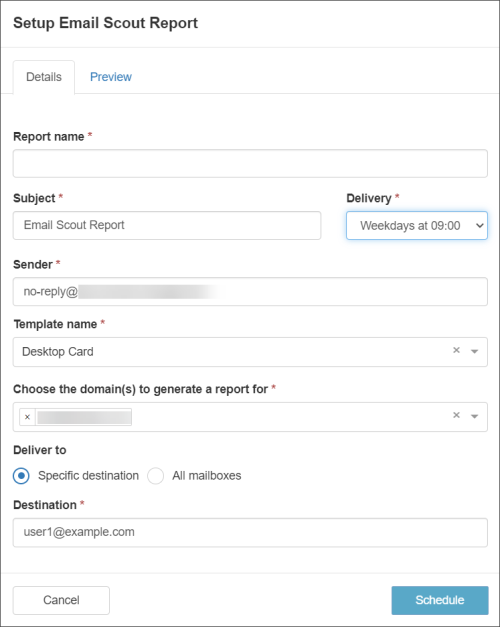Click the Schedule button
Screen dimensions: 500x627
coord(440,600)
